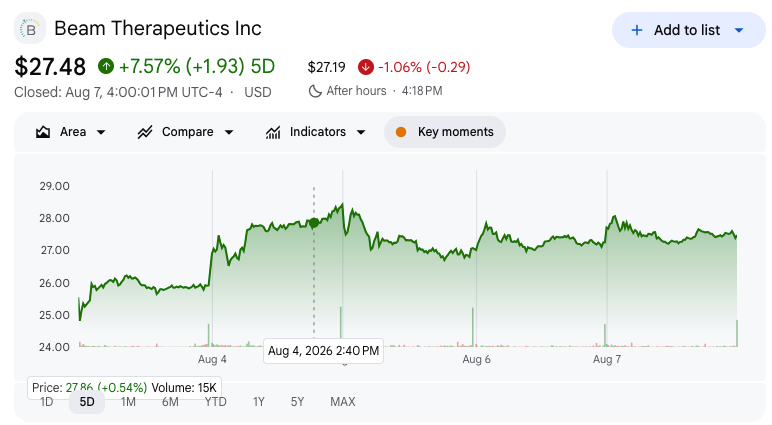Viewport: 772px width, 425px height.
Task: Click the Add to list button
Action: (688, 30)
